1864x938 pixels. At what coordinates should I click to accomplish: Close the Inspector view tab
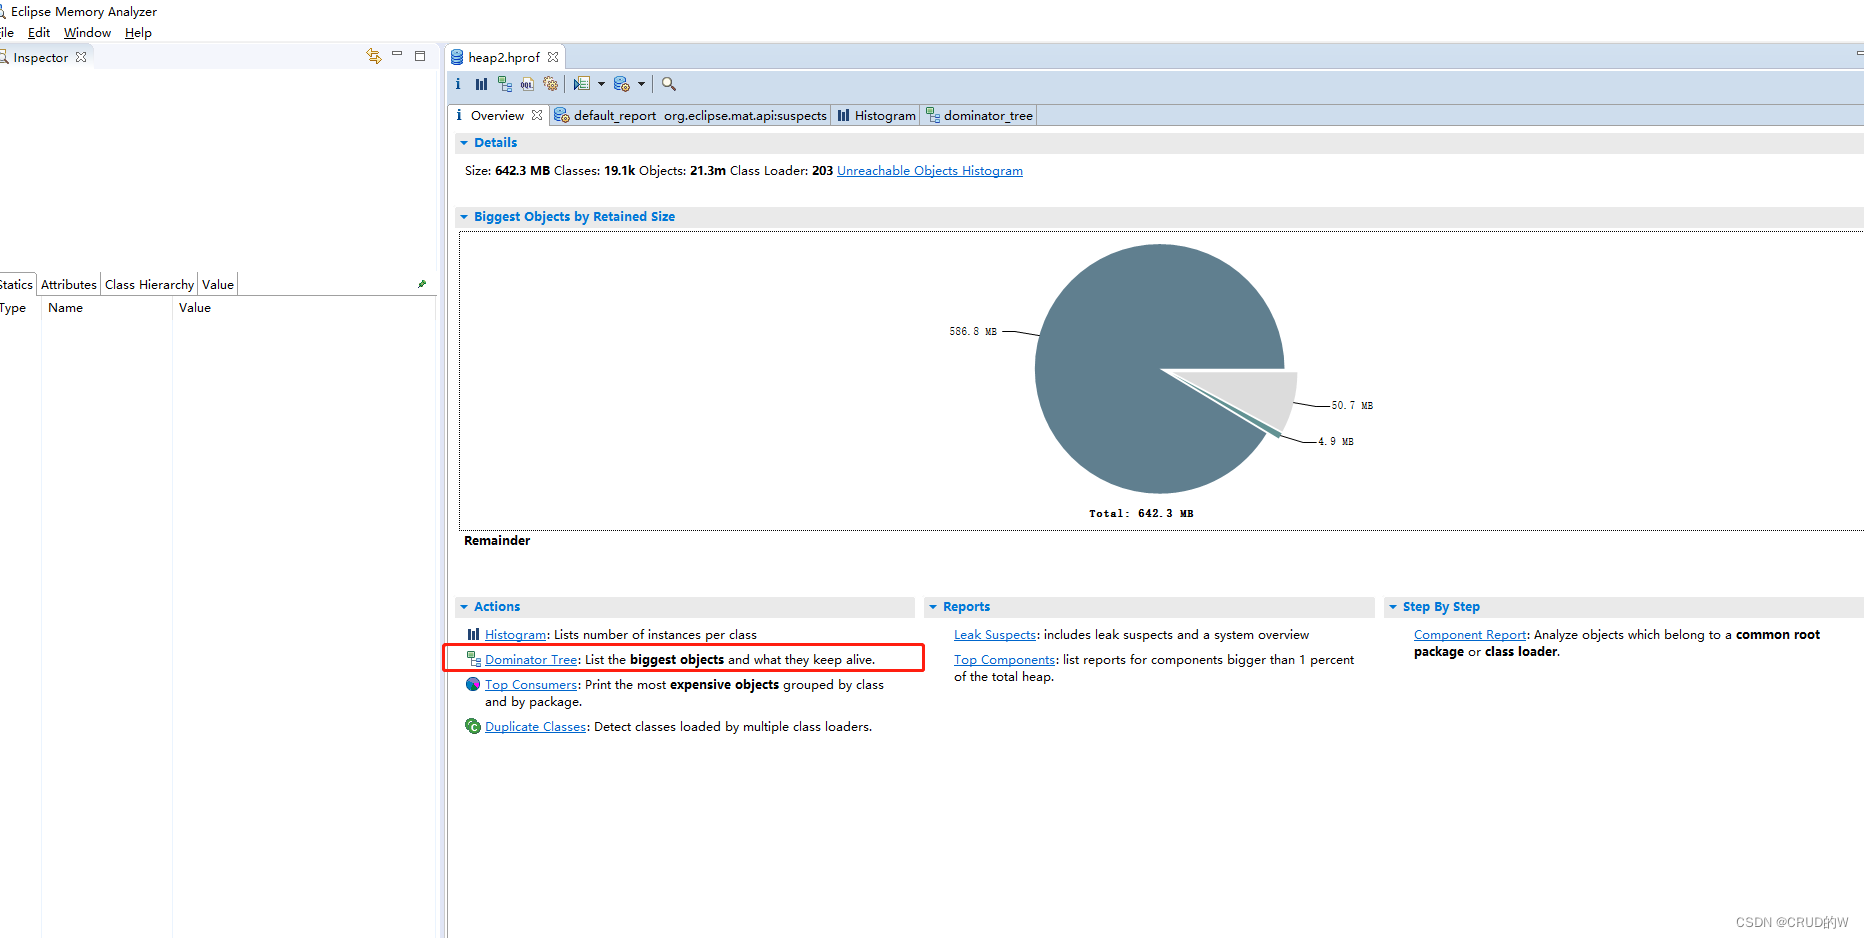click(81, 57)
